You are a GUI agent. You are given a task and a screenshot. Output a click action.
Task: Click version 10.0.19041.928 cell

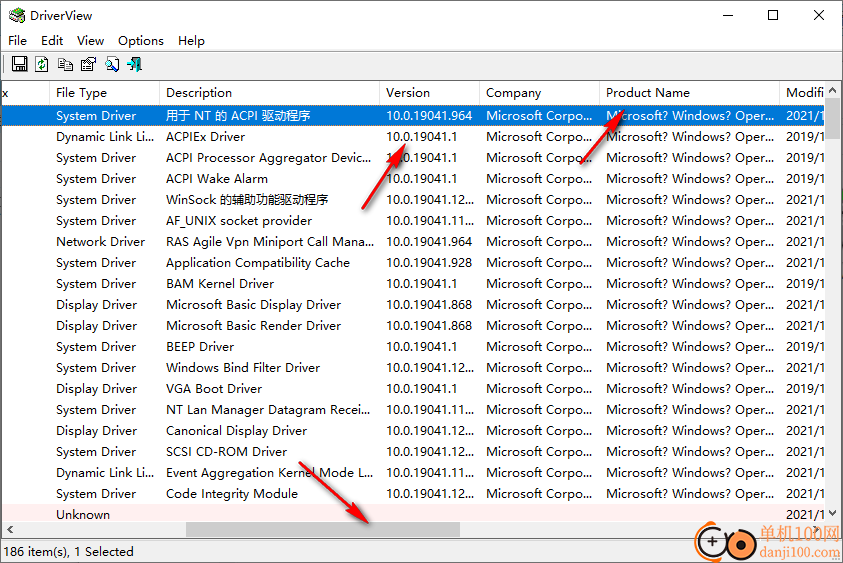[x=429, y=262]
